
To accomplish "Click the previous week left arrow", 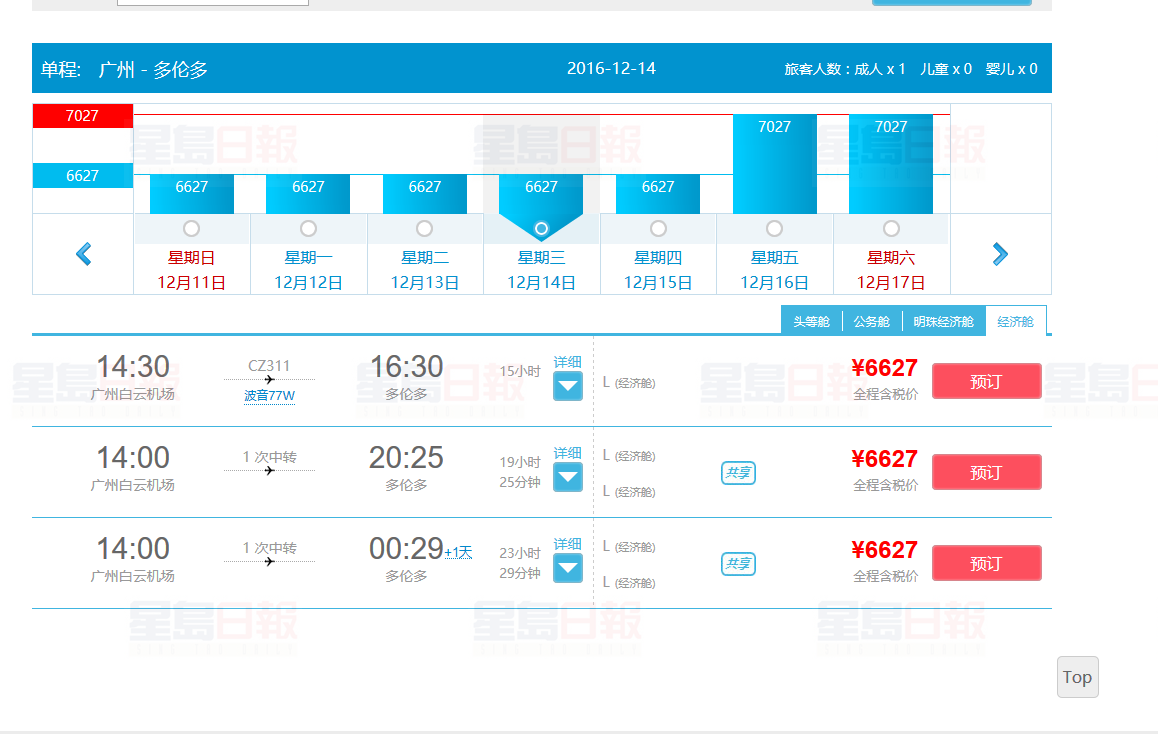I will click(83, 254).
